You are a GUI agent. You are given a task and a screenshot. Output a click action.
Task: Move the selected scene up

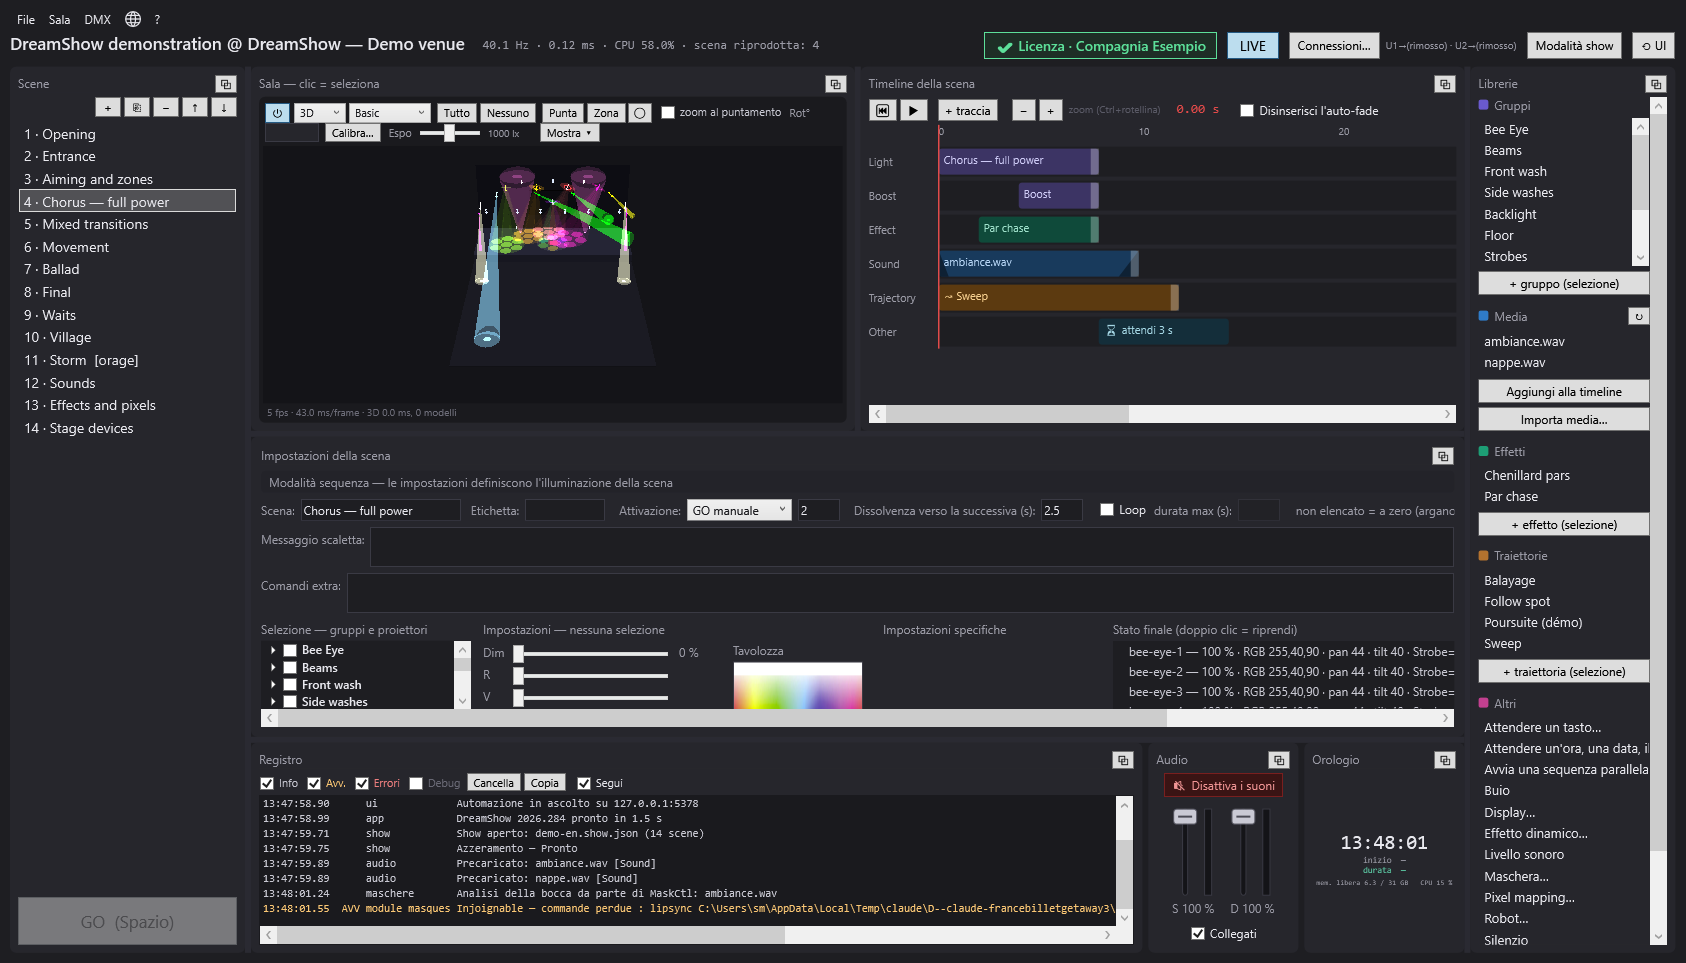click(195, 107)
